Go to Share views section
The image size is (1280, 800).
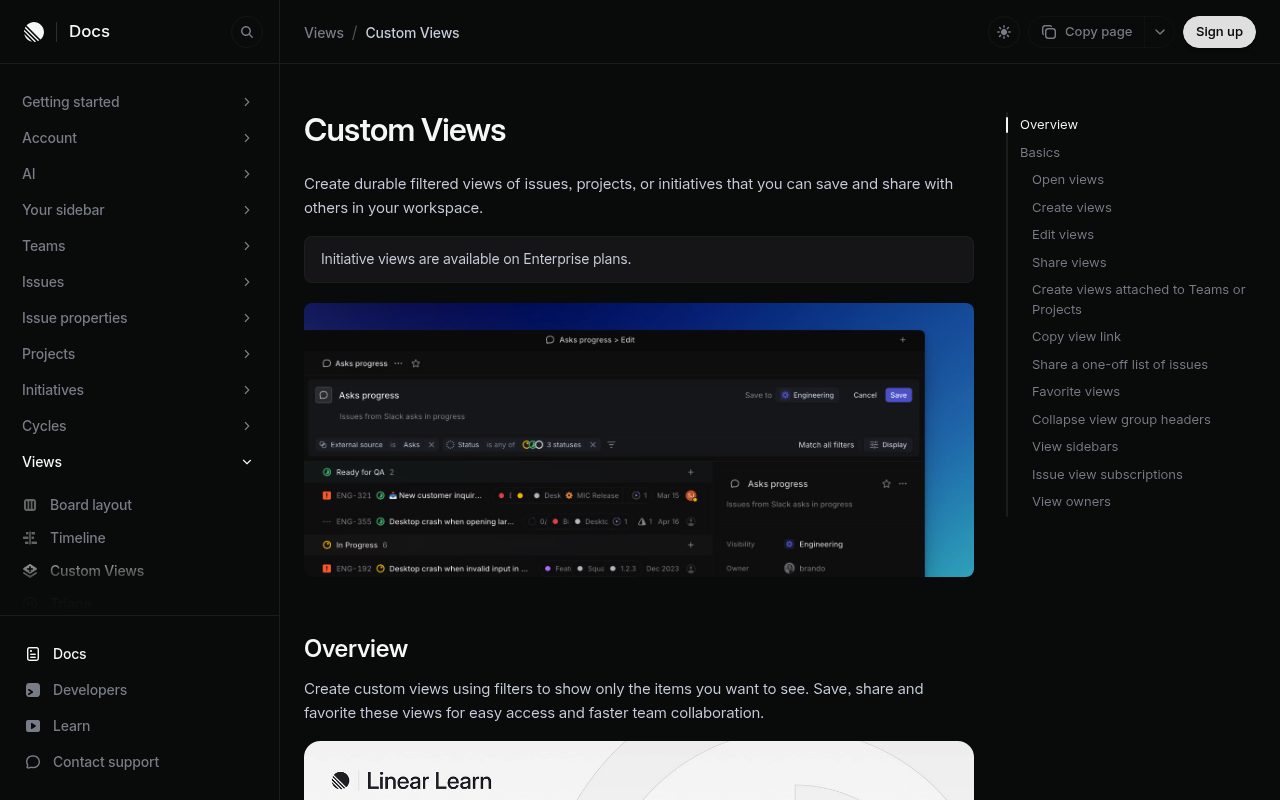(1069, 263)
